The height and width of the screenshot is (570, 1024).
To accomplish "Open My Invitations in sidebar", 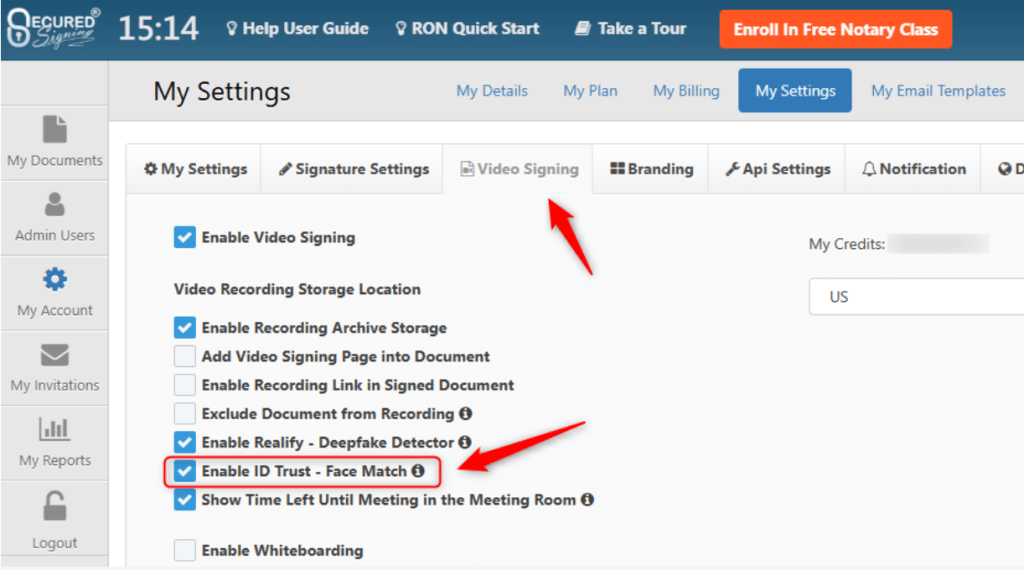I will 55,368.
